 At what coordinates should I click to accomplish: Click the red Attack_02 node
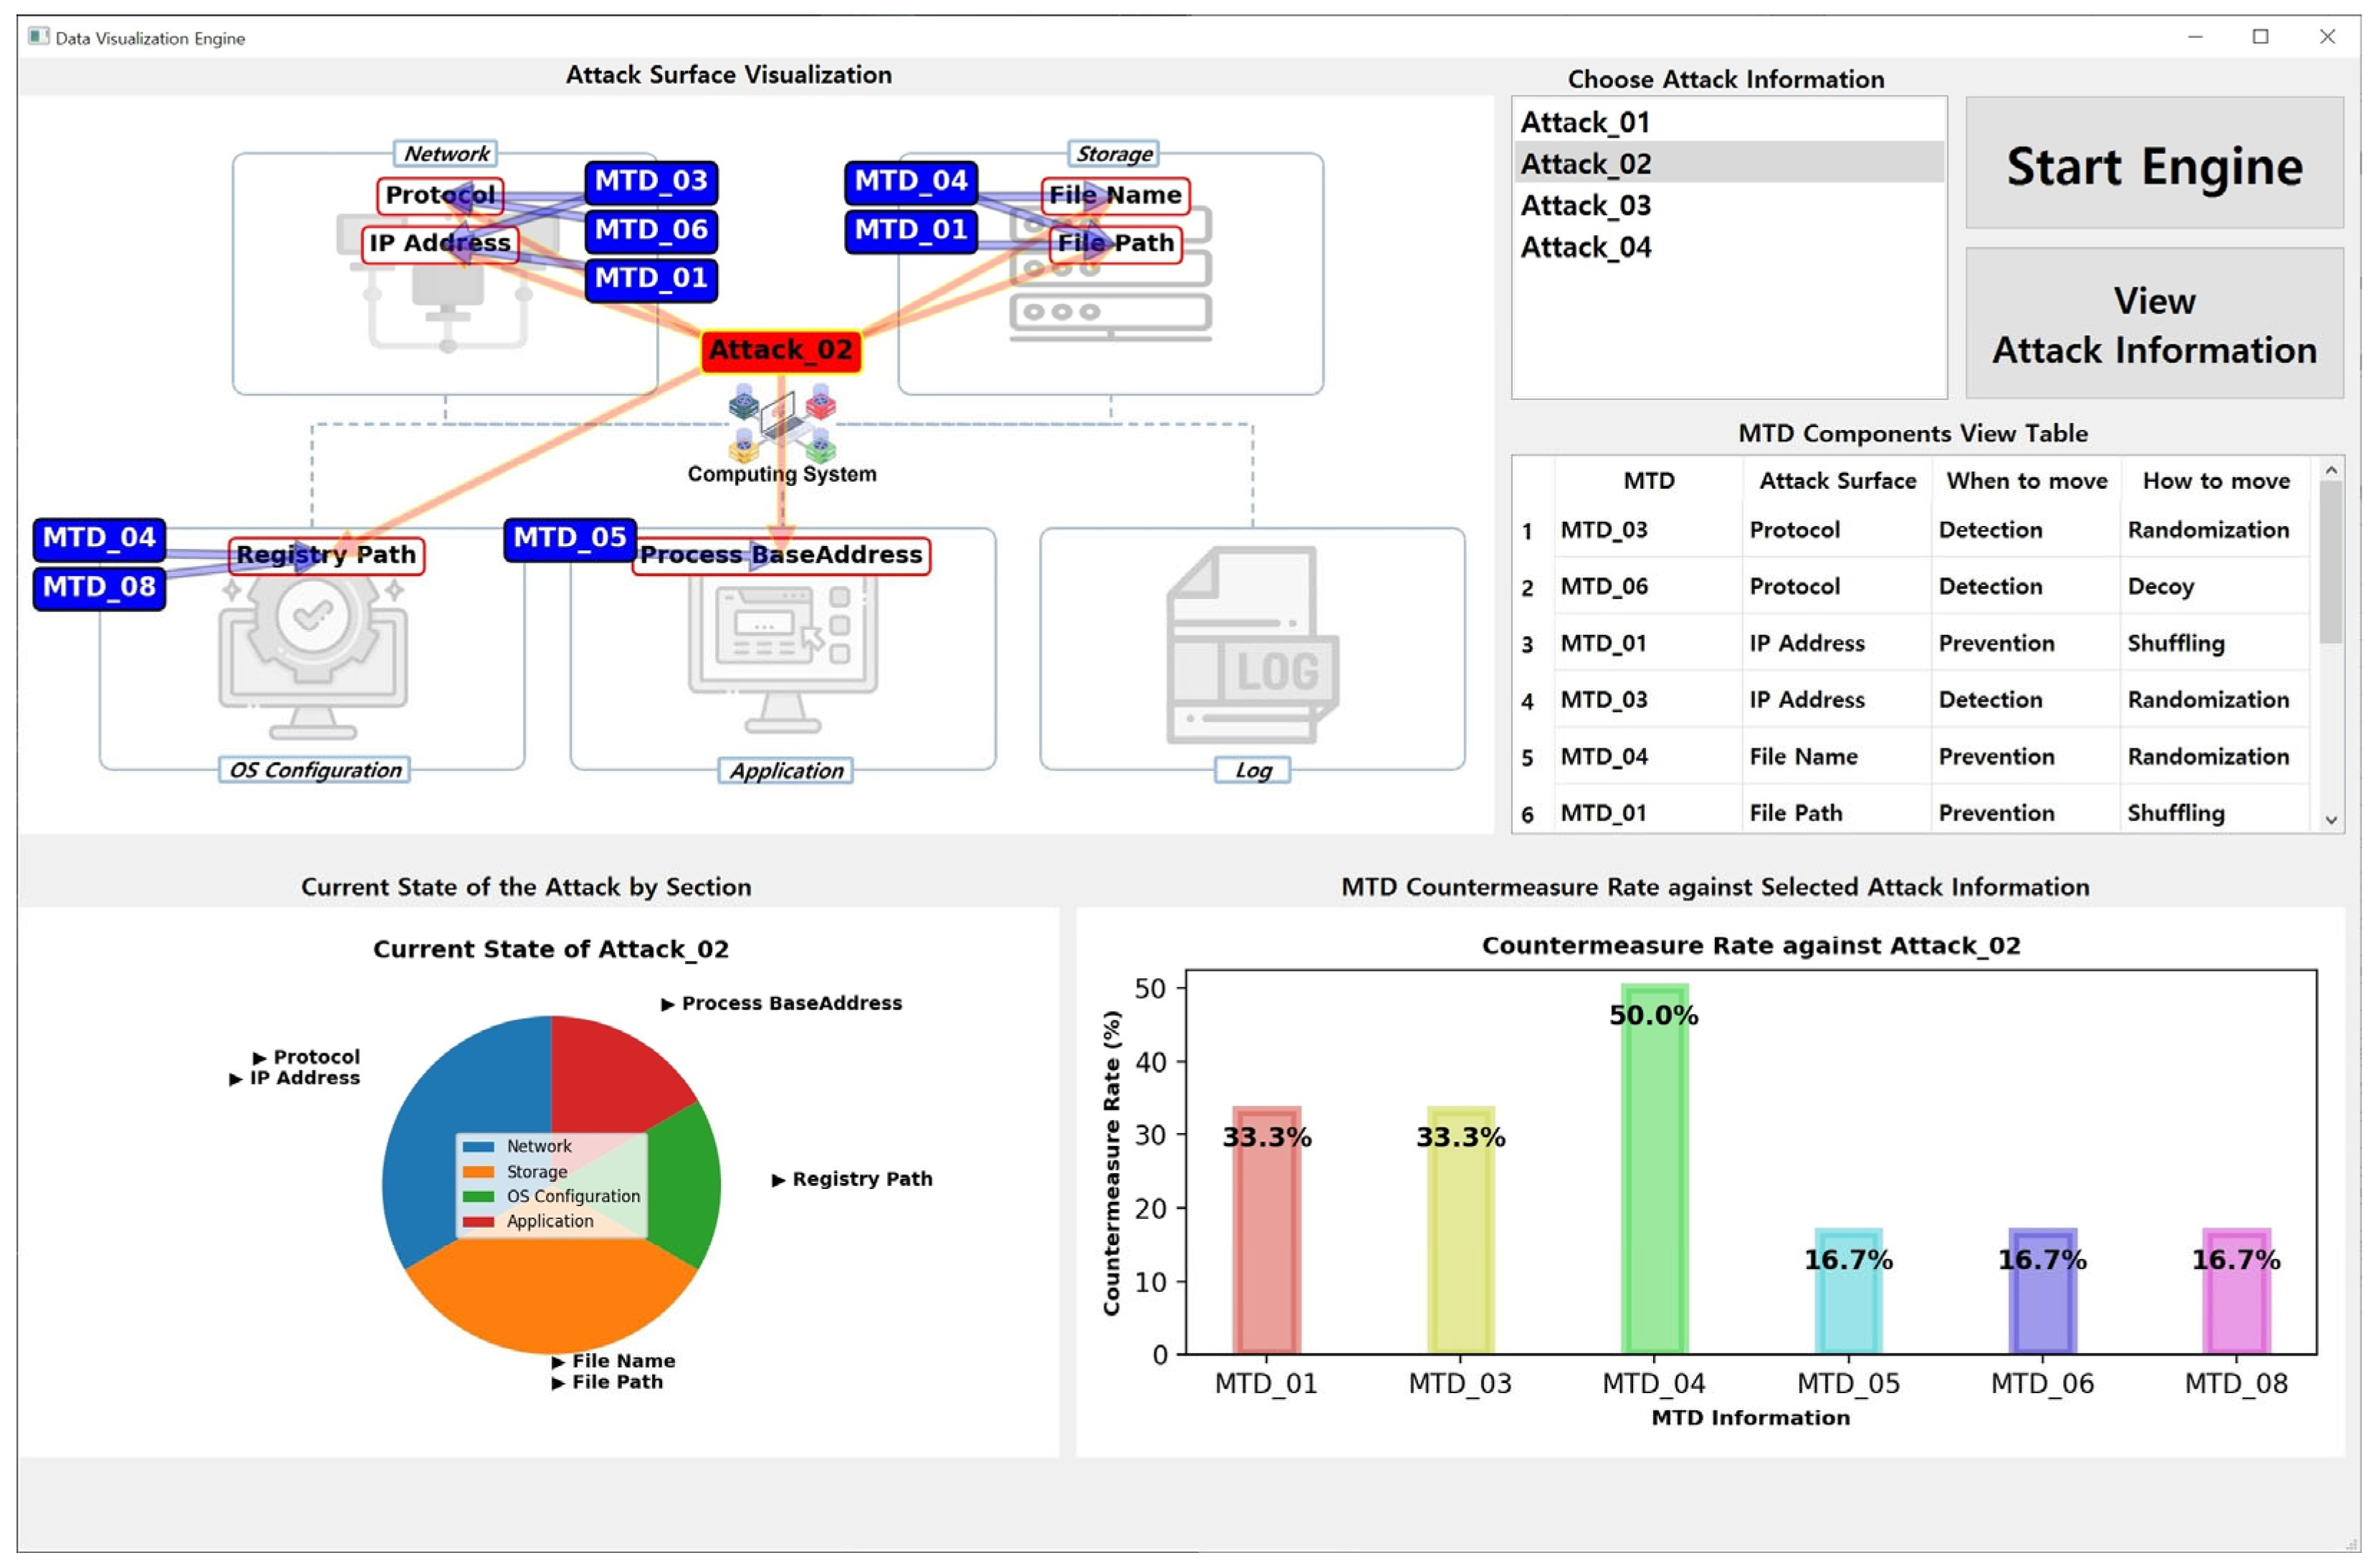780,351
